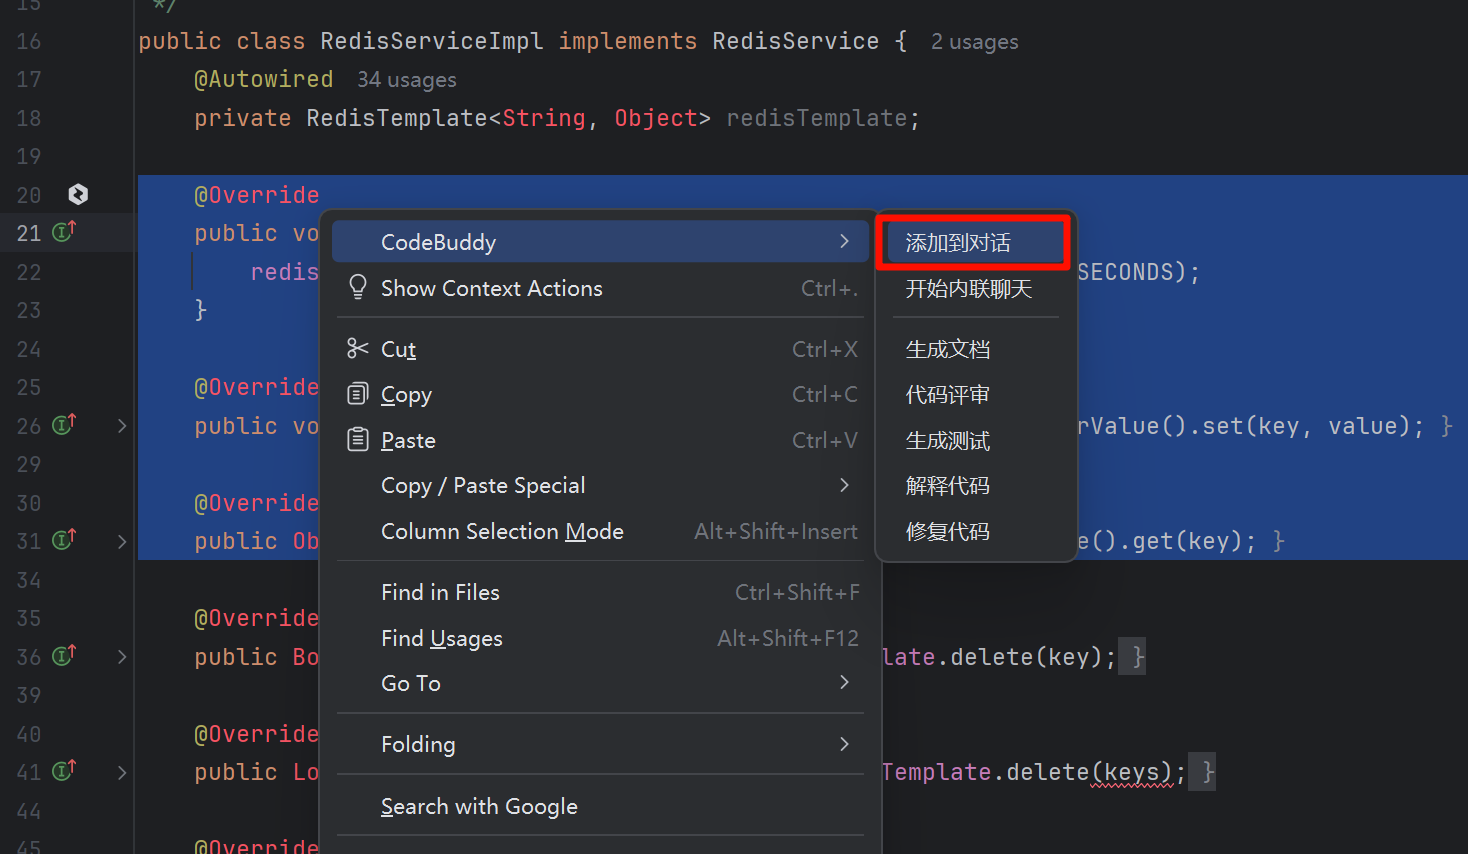The height and width of the screenshot is (854, 1468).
Task: Unfold the collapsed code block on line 36
Action: [x=122, y=657]
